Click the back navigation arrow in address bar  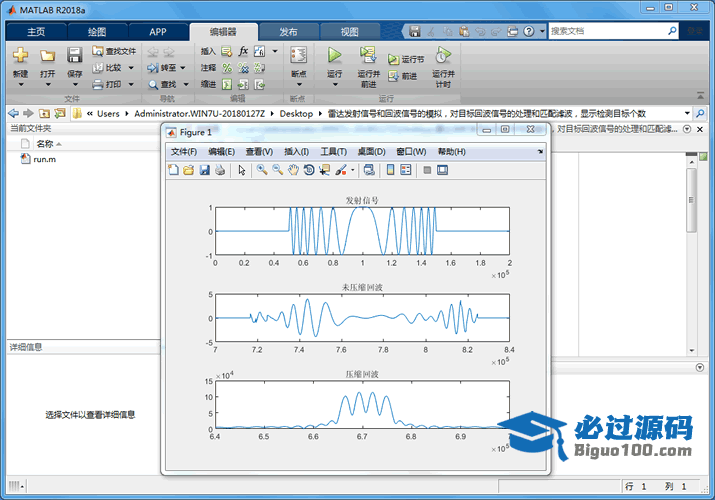click(14, 113)
